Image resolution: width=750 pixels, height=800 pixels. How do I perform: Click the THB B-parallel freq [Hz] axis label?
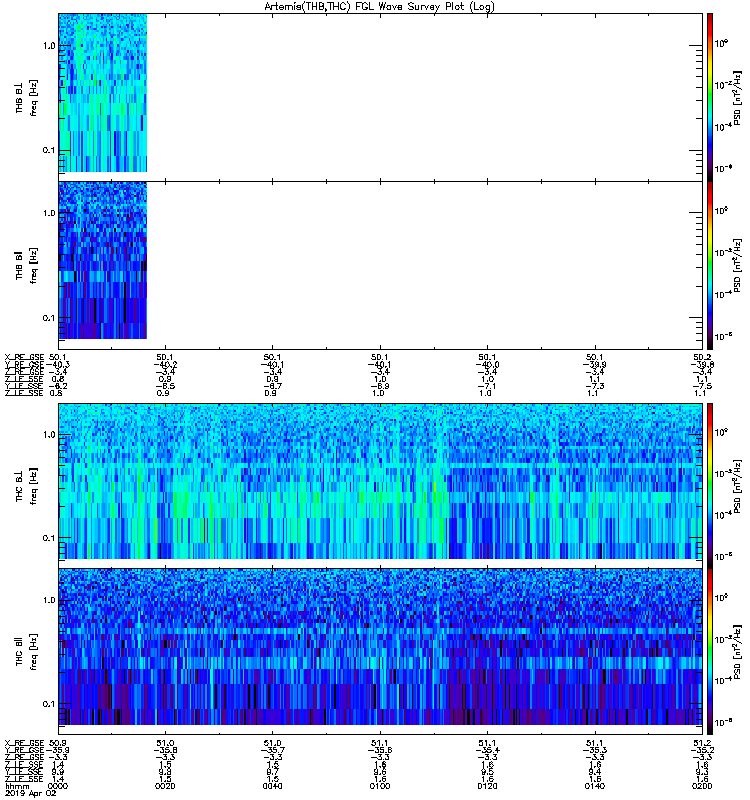point(34,266)
